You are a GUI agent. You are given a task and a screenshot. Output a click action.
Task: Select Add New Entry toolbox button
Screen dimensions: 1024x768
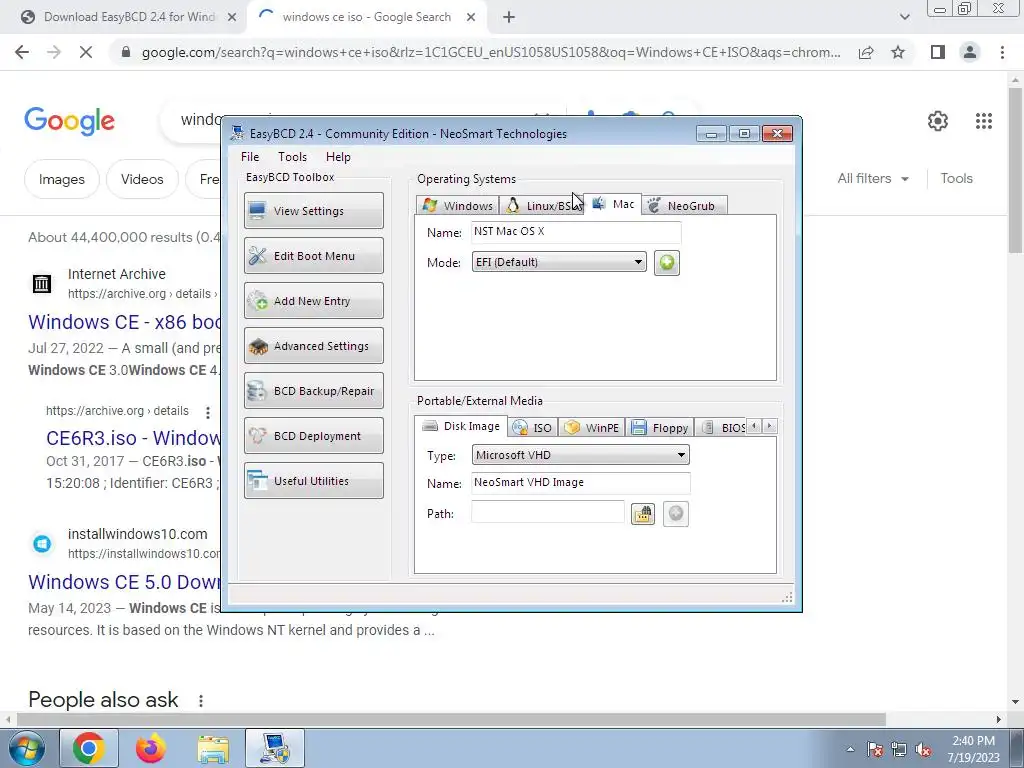[x=313, y=300]
